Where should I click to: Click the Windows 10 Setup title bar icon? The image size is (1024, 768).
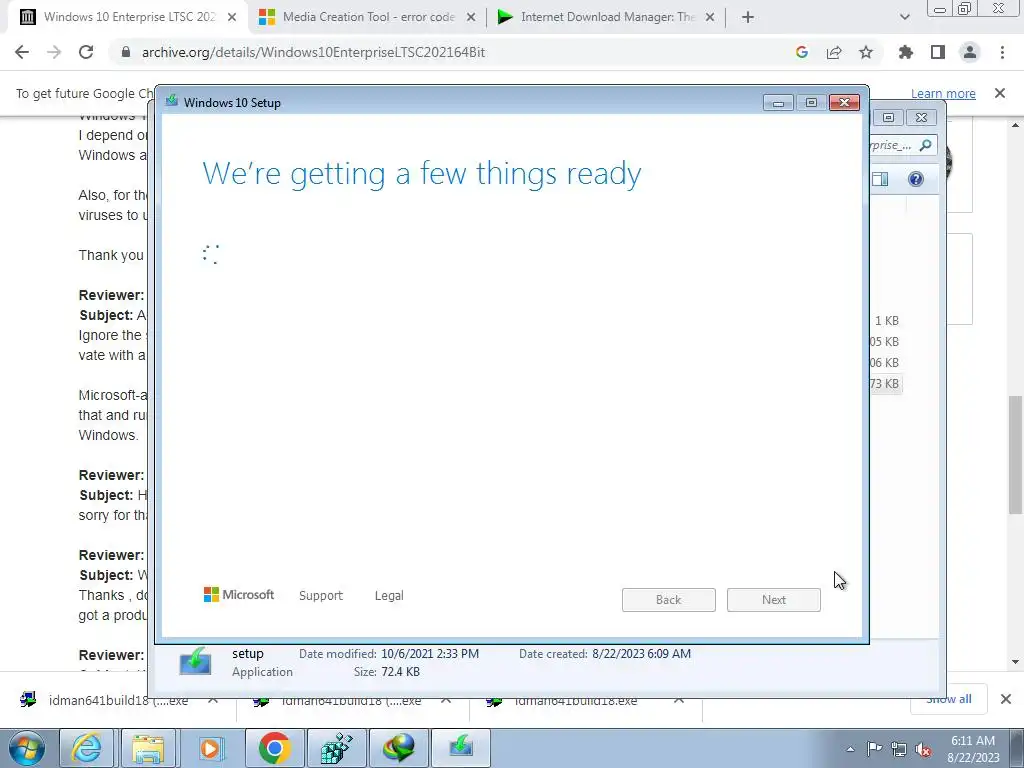pyautogui.click(x=172, y=101)
